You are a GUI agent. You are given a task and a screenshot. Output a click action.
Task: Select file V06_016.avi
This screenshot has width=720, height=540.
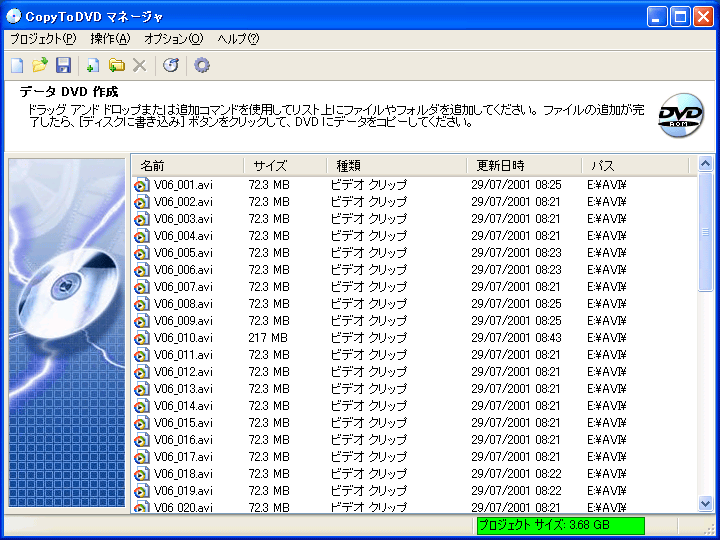click(183, 439)
